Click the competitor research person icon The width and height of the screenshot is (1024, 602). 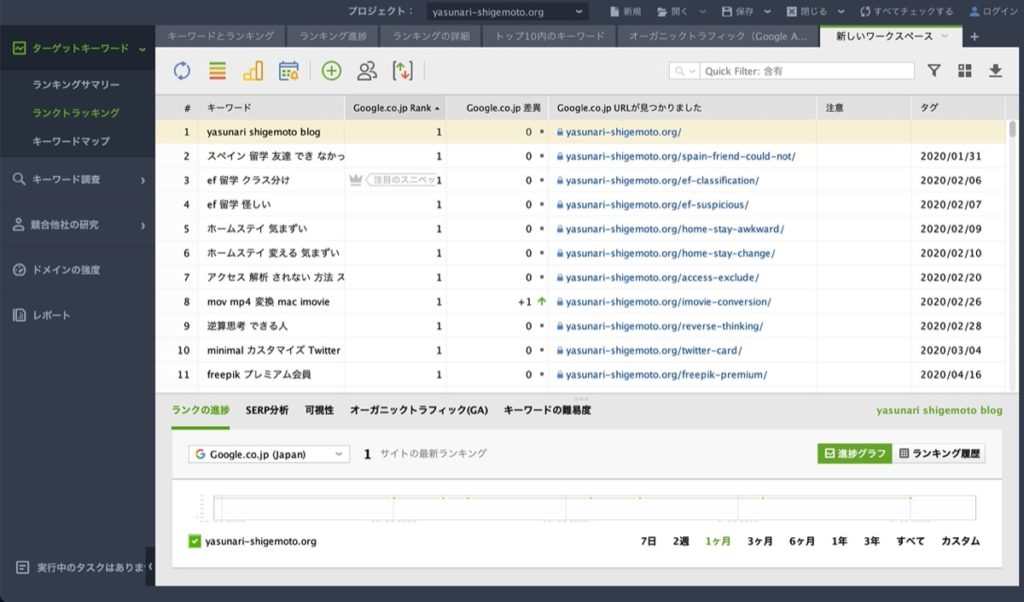coord(19,225)
